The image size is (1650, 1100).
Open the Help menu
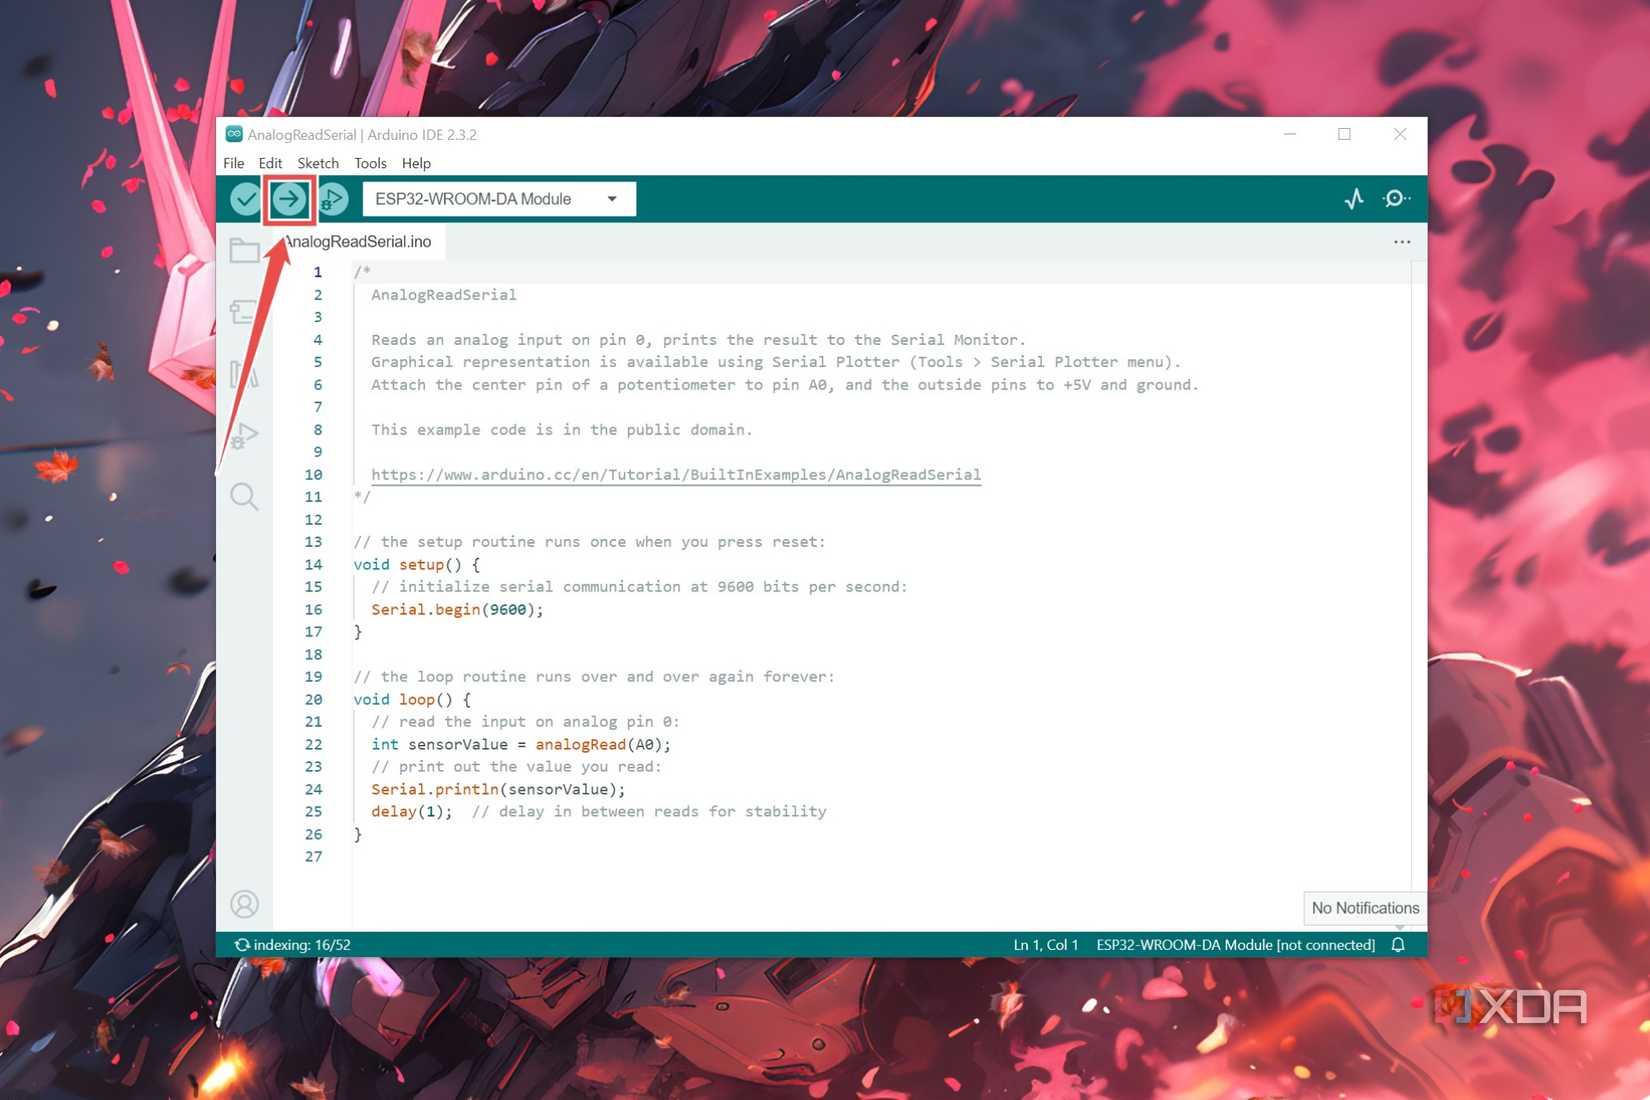[x=416, y=163]
